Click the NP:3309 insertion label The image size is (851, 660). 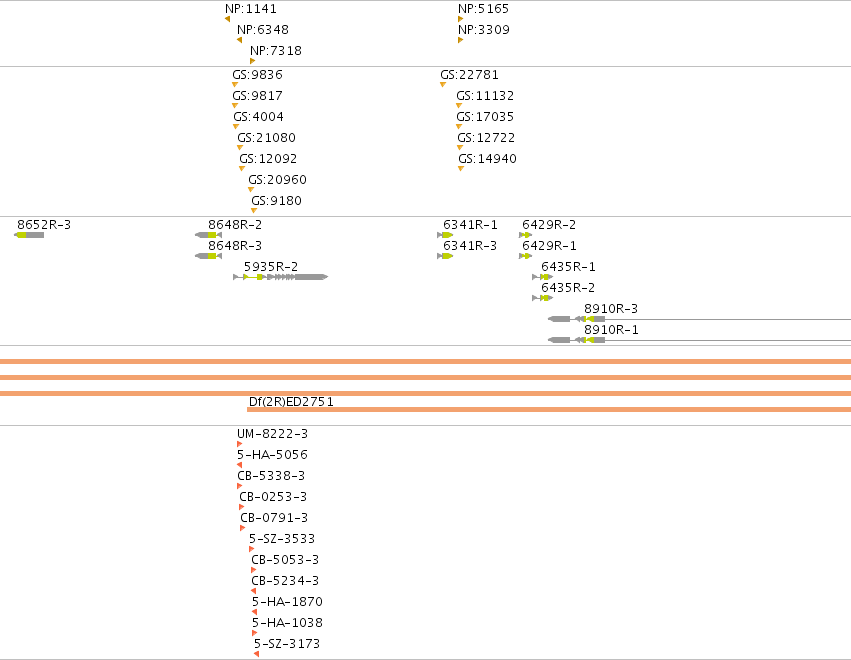484,30
